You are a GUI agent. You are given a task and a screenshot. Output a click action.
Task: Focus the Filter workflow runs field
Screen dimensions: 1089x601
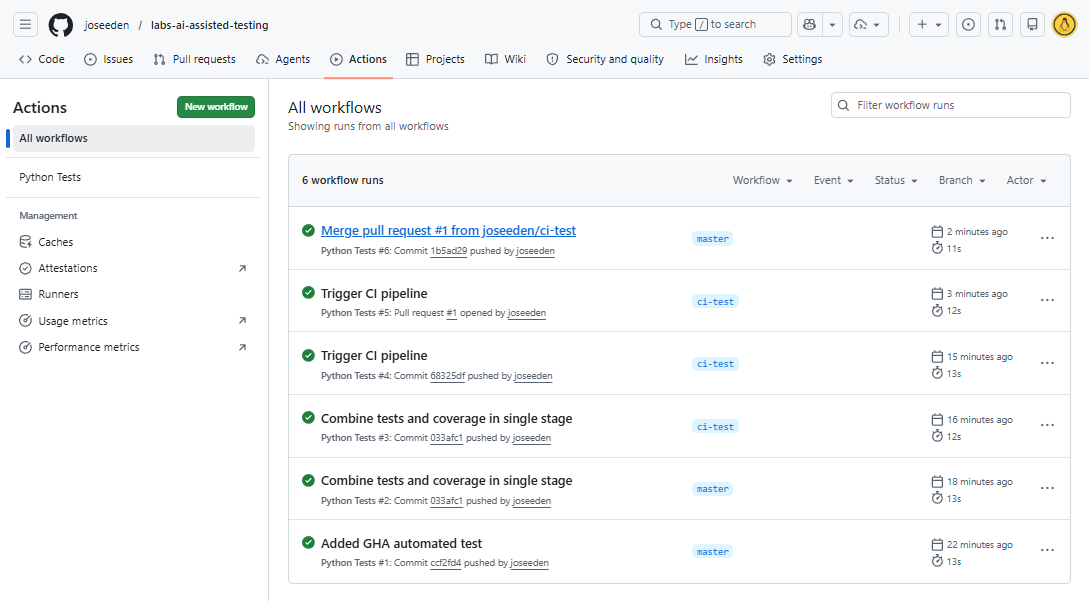[950, 105]
